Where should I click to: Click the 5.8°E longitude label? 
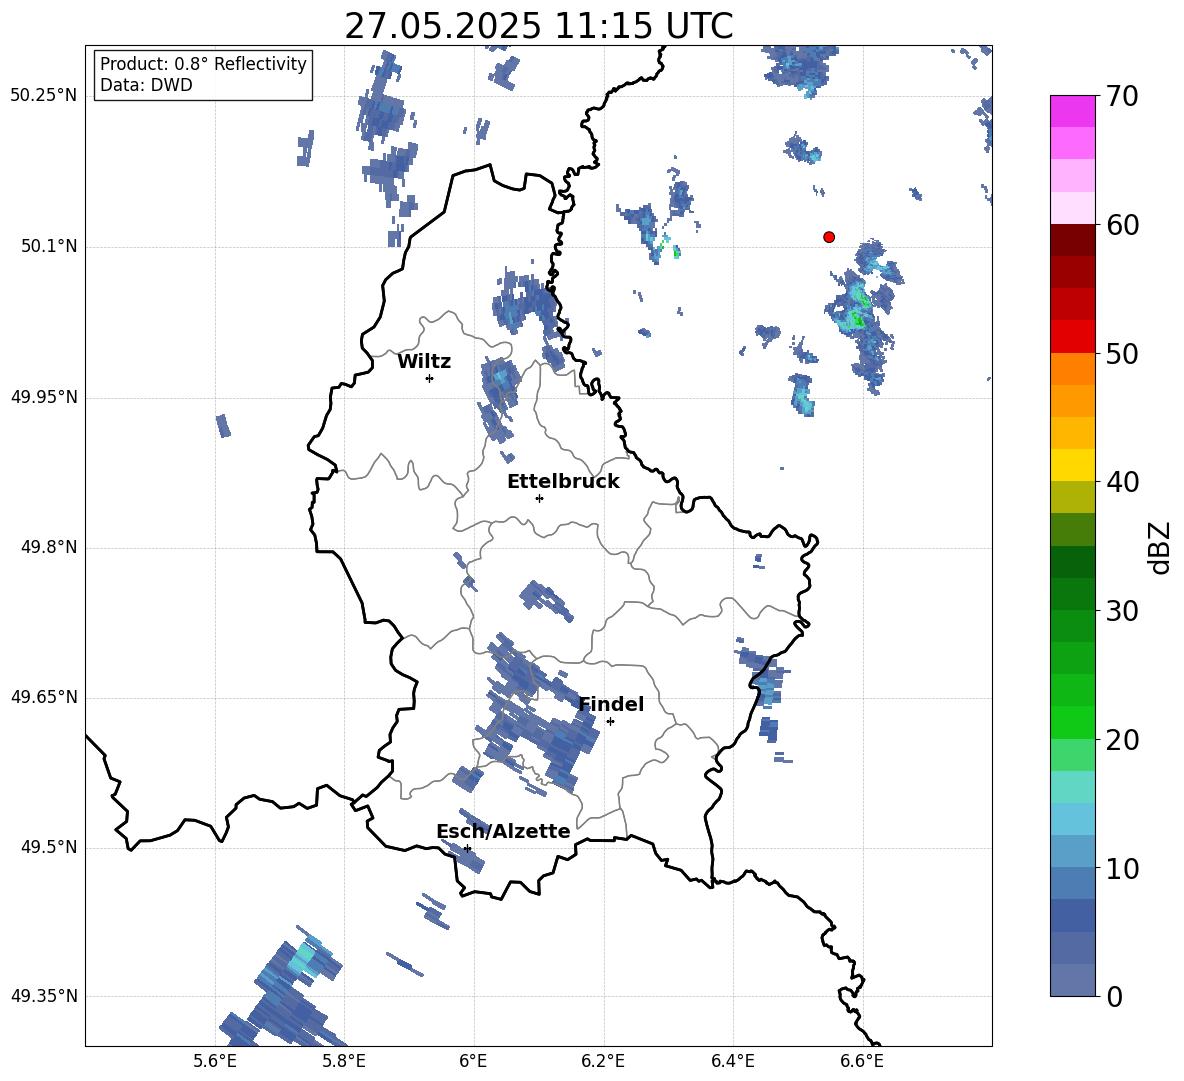[344, 1061]
